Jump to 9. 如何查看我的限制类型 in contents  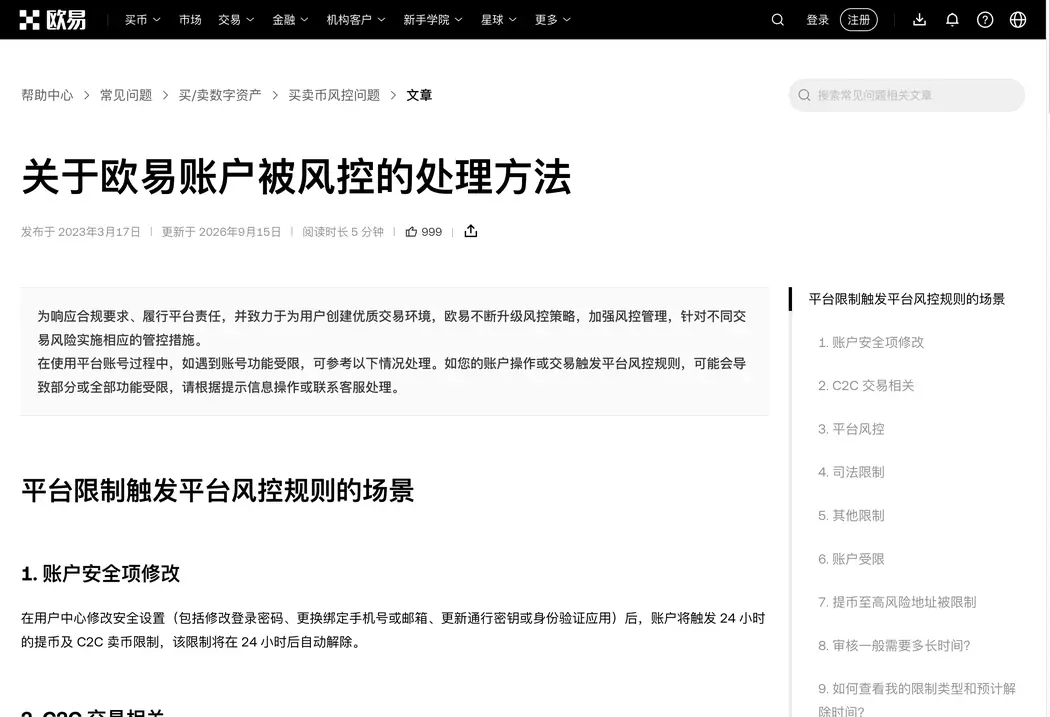point(917,699)
